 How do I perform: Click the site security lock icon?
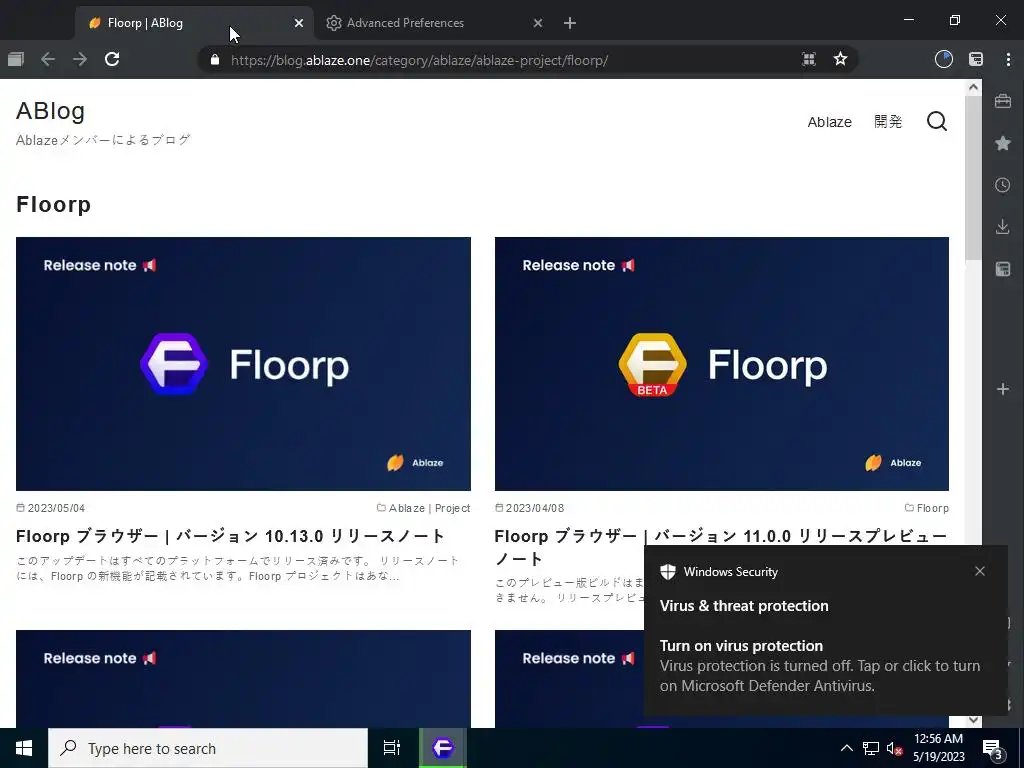pos(215,60)
